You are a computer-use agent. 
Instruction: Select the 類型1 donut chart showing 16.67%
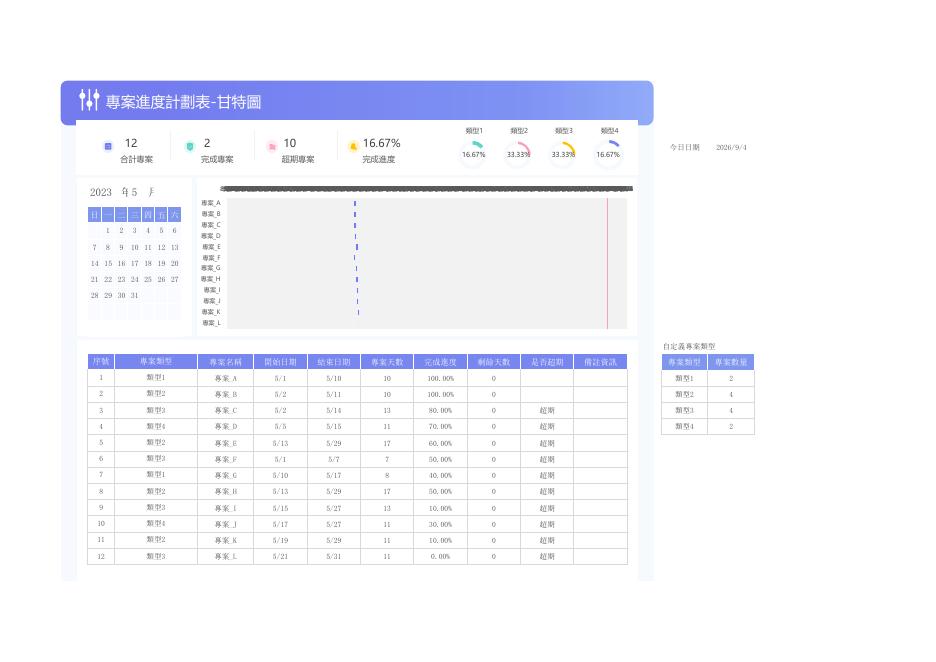(x=473, y=153)
